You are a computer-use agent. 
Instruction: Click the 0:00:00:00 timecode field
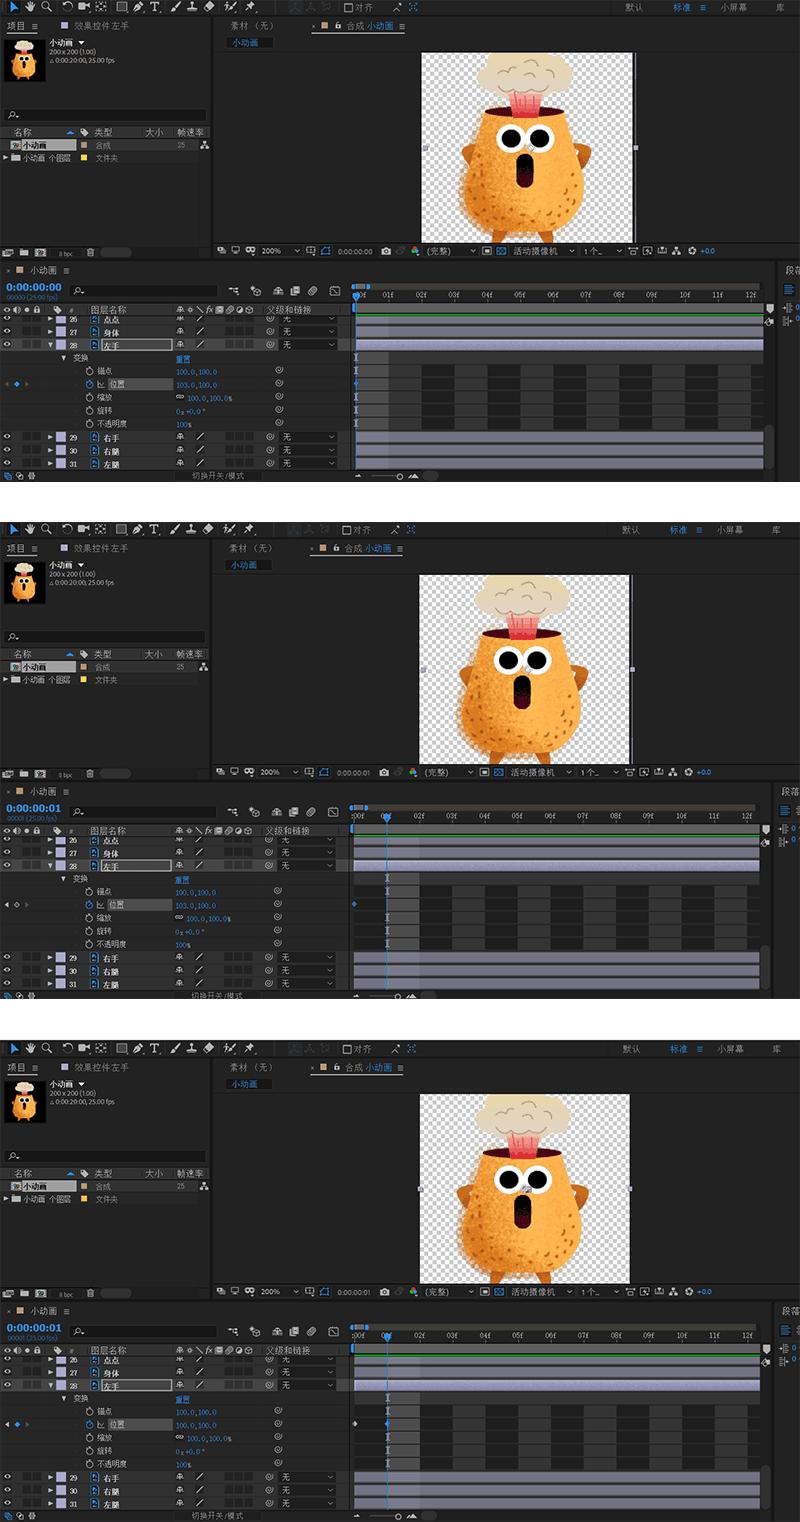pos(34,287)
